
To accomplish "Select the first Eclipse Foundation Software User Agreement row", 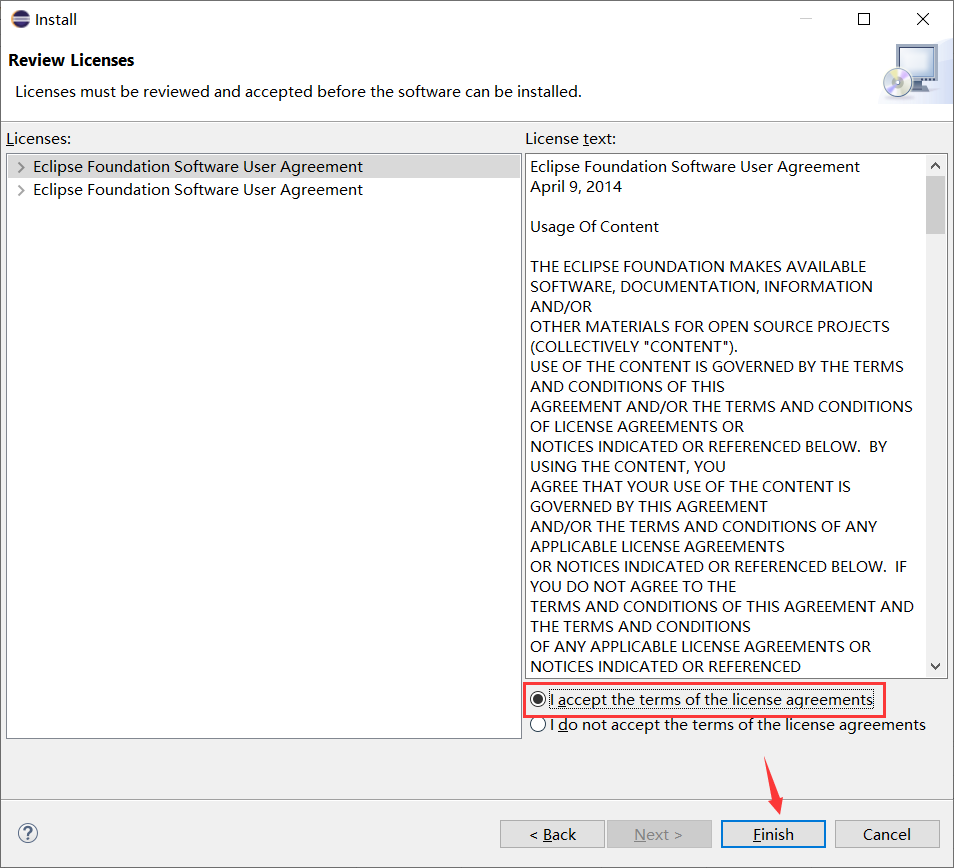I will (x=264, y=167).
